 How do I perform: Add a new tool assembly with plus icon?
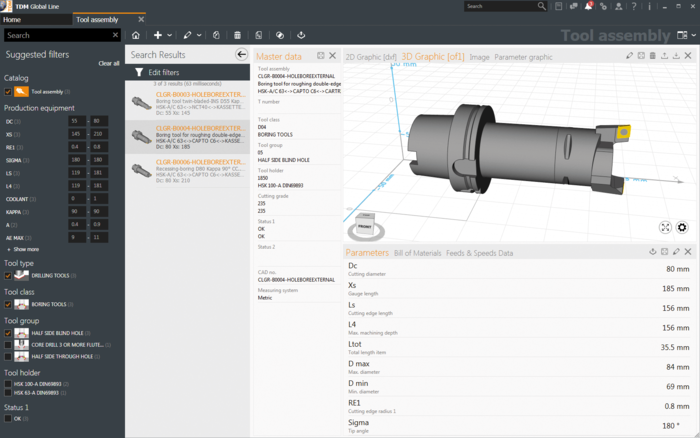pos(158,35)
